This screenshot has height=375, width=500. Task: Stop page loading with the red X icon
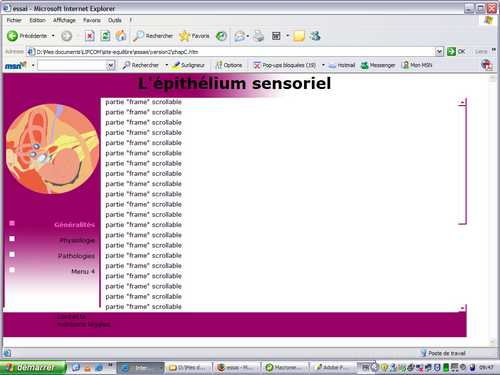89,36
